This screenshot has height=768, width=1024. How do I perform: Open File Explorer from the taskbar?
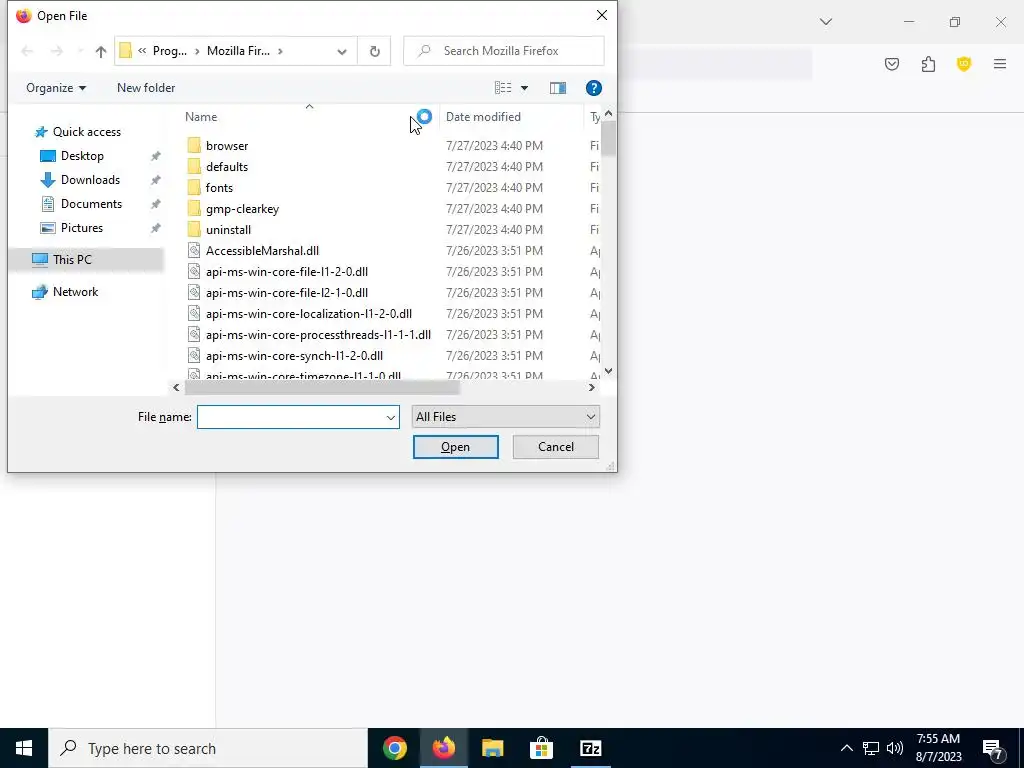point(492,748)
